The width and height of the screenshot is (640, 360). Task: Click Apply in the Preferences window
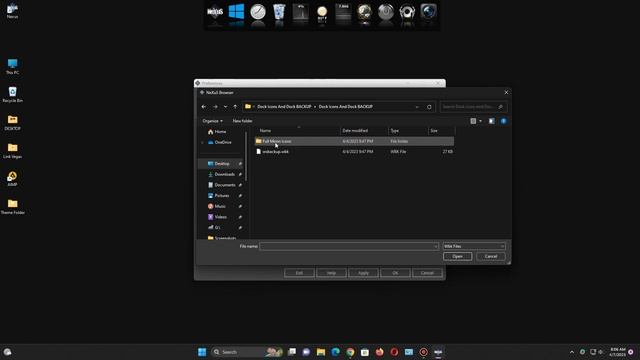tap(363, 273)
